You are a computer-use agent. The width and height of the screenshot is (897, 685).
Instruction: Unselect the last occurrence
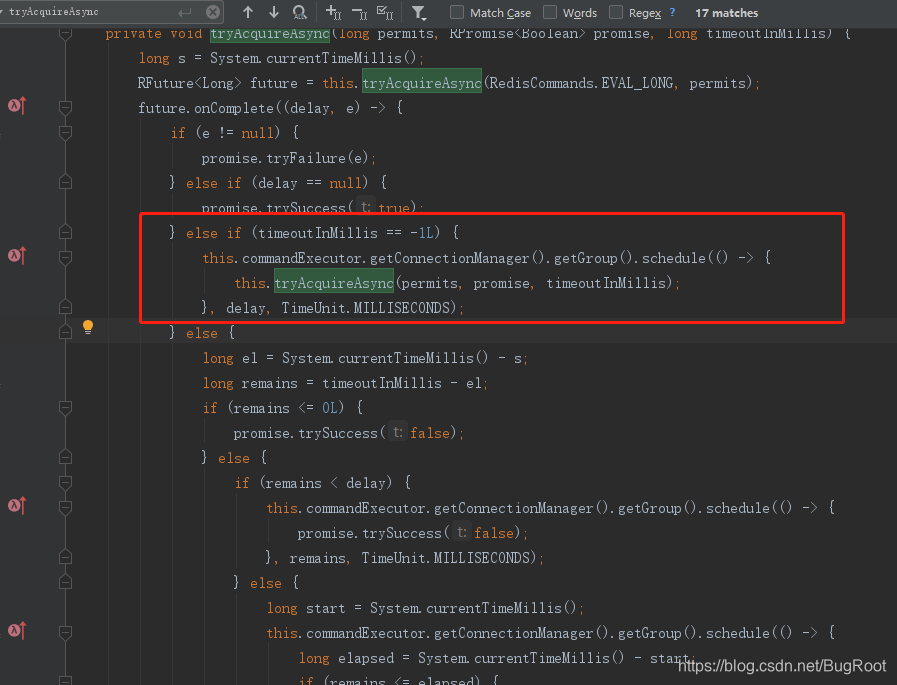(359, 12)
